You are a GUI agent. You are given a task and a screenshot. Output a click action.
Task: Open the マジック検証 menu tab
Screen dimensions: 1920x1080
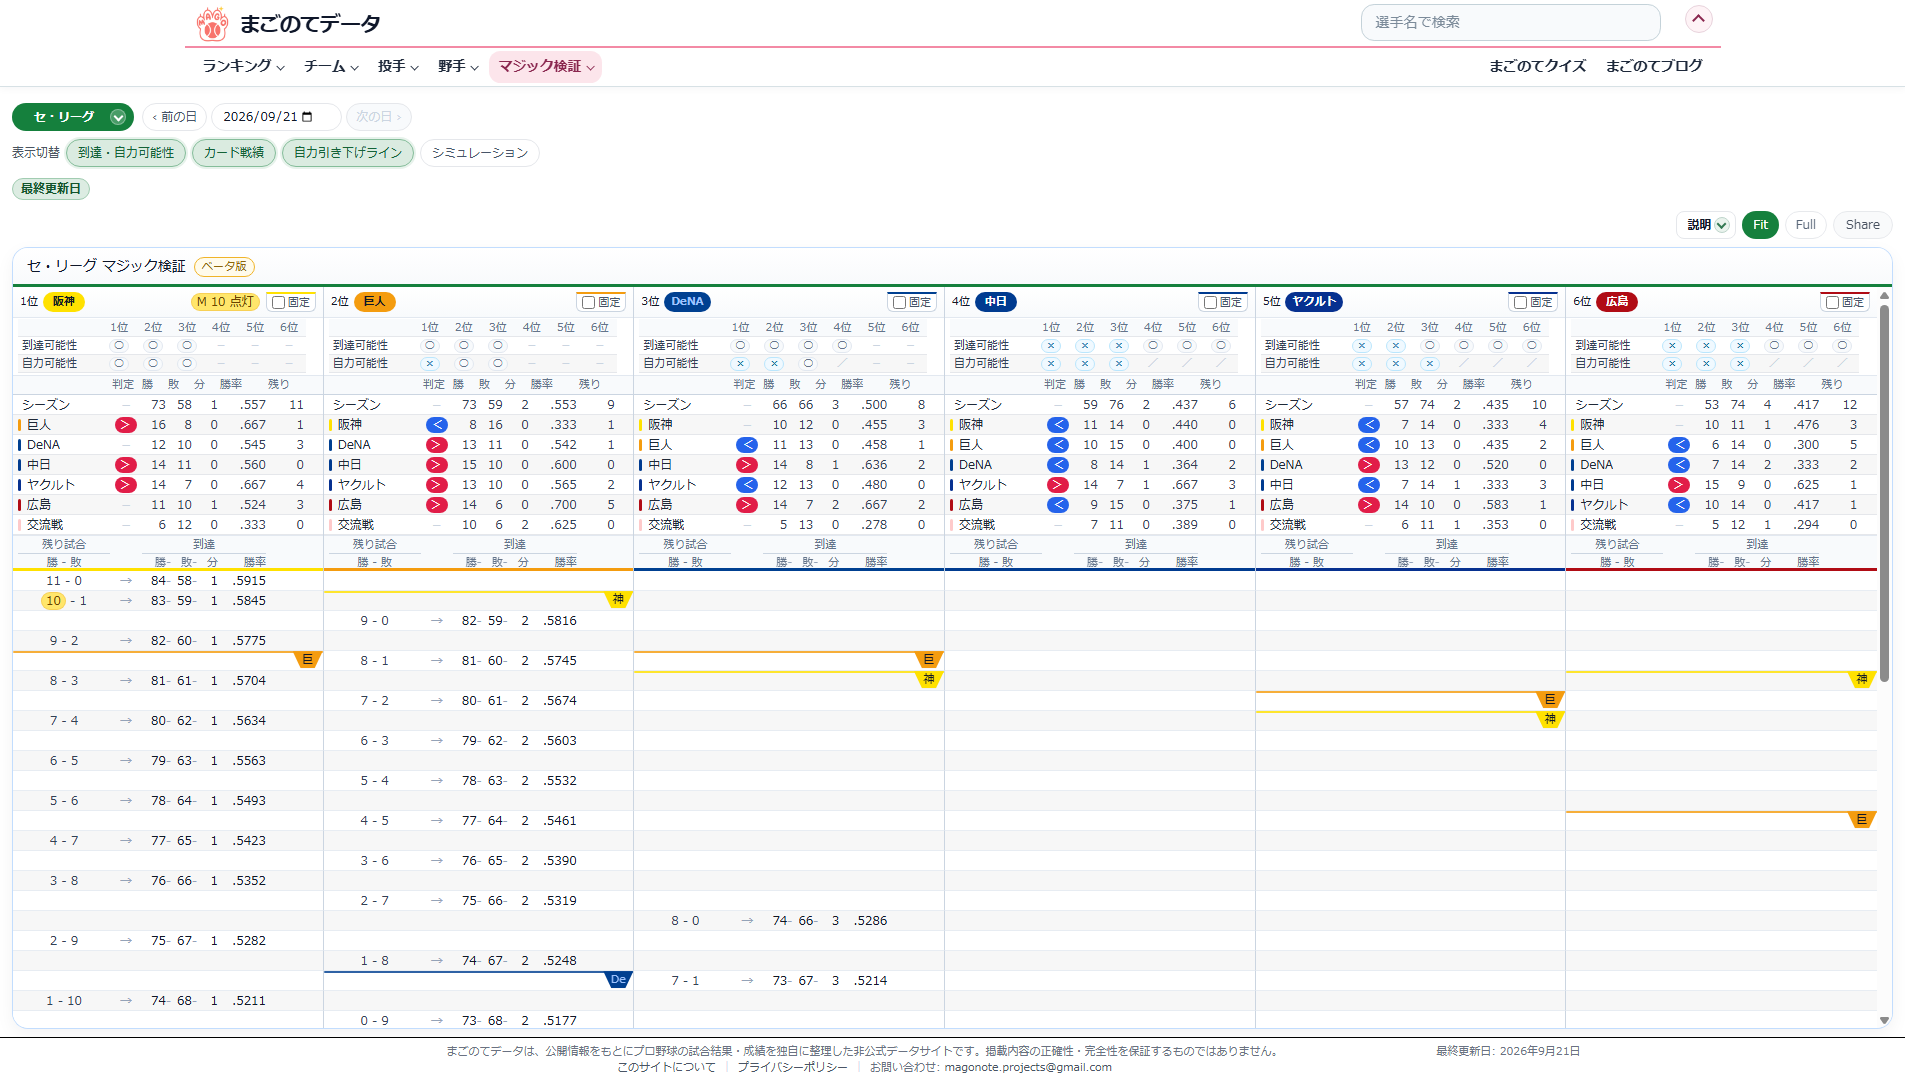546,66
